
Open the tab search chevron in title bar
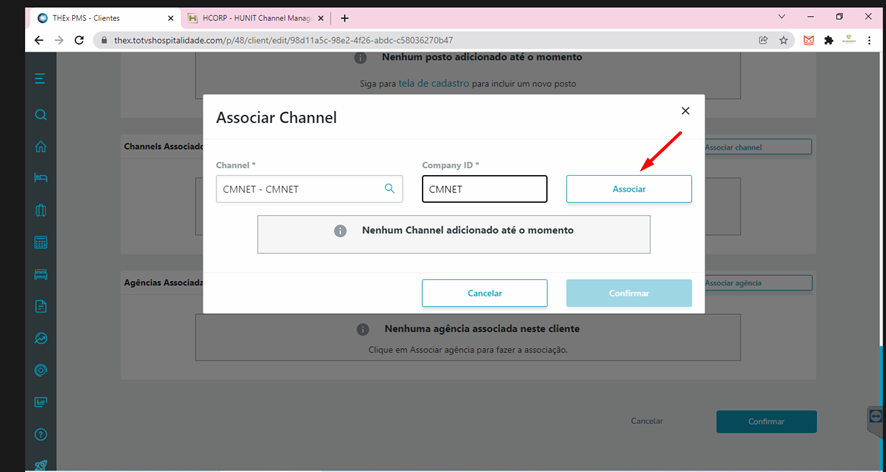(781, 17)
